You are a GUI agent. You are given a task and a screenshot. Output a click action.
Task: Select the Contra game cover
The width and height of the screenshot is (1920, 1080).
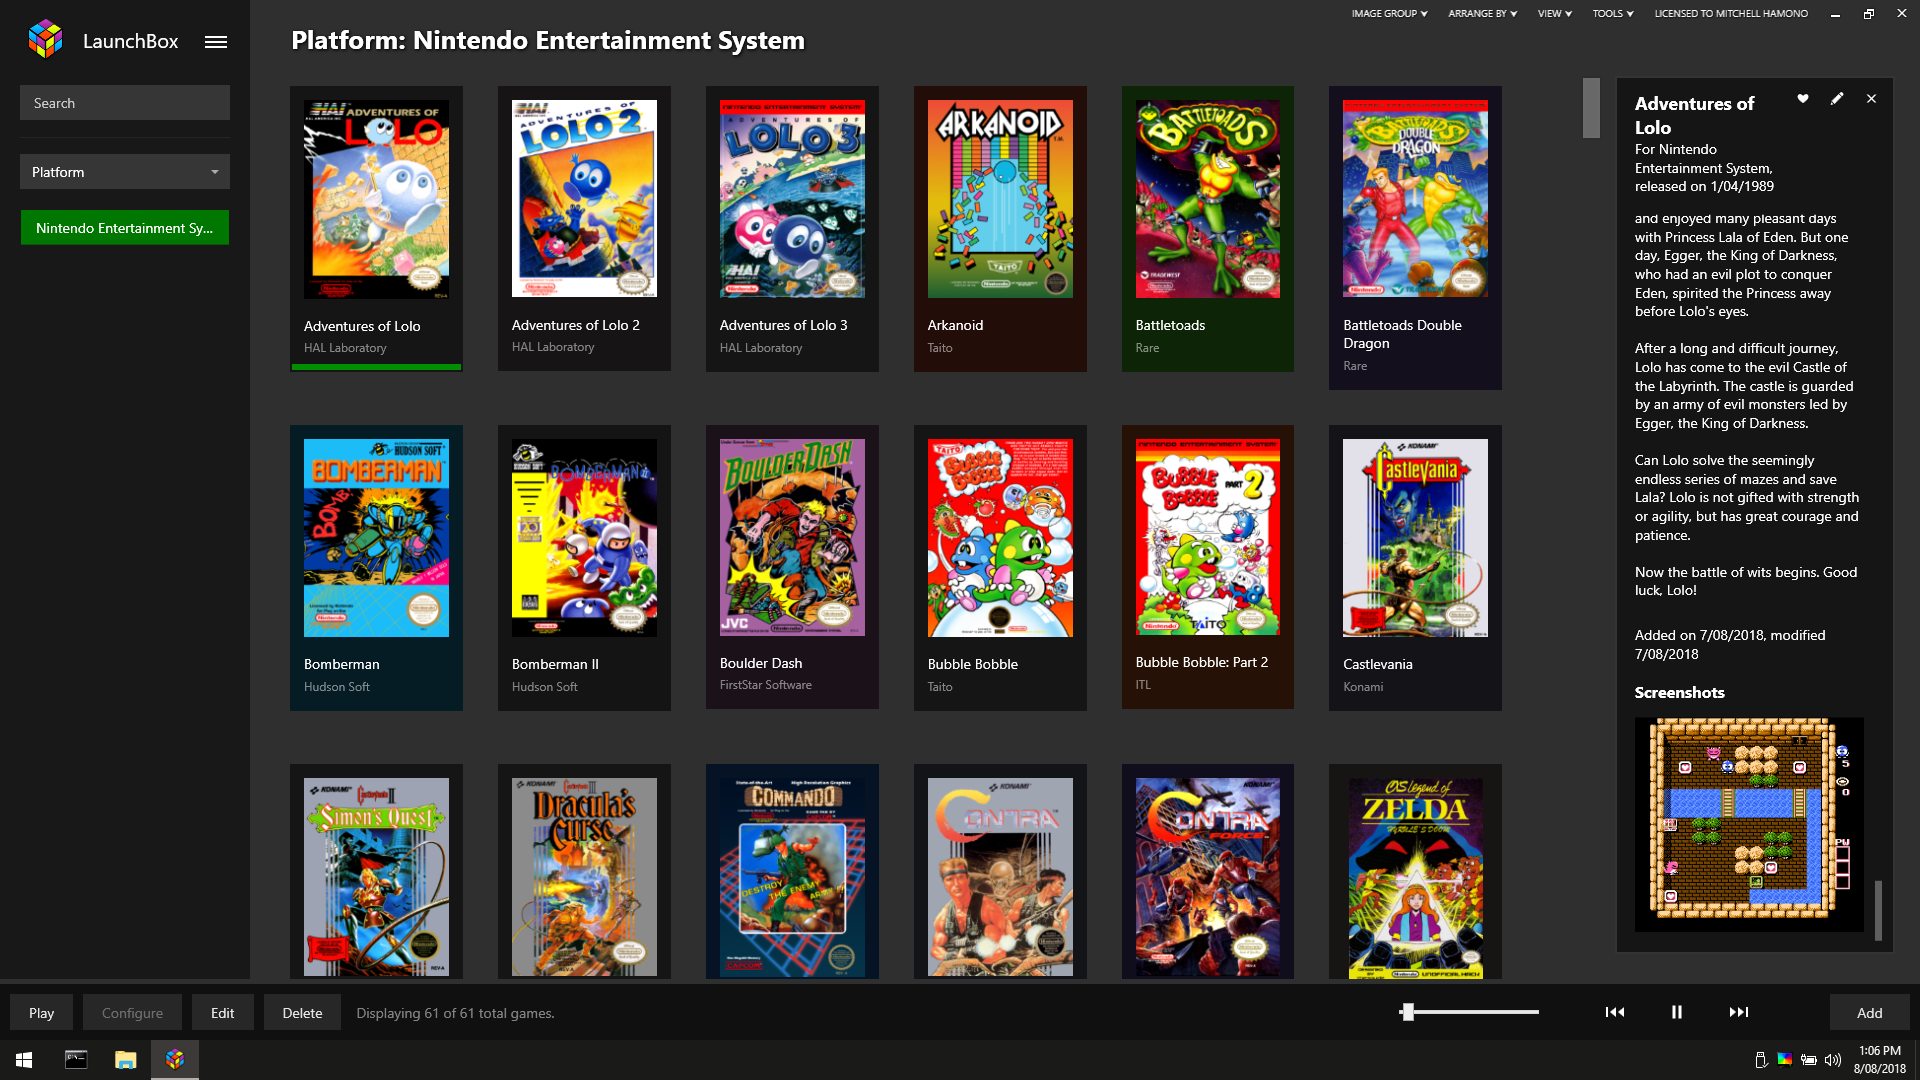coord(1000,877)
